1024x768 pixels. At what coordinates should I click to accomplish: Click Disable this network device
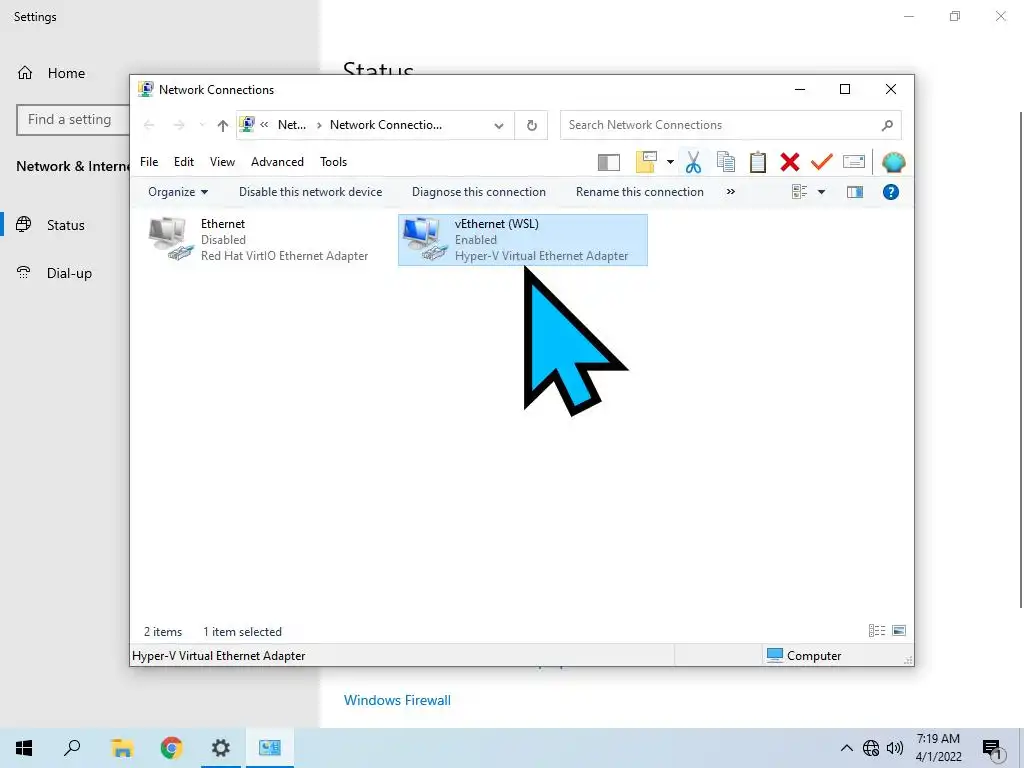[x=310, y=192]
